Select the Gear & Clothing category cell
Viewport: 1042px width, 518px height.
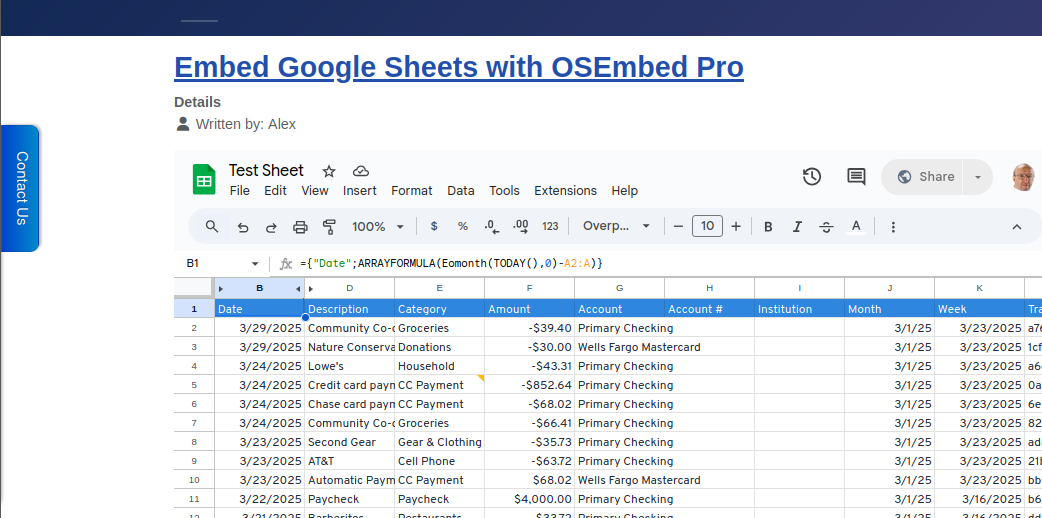(439, 442)
